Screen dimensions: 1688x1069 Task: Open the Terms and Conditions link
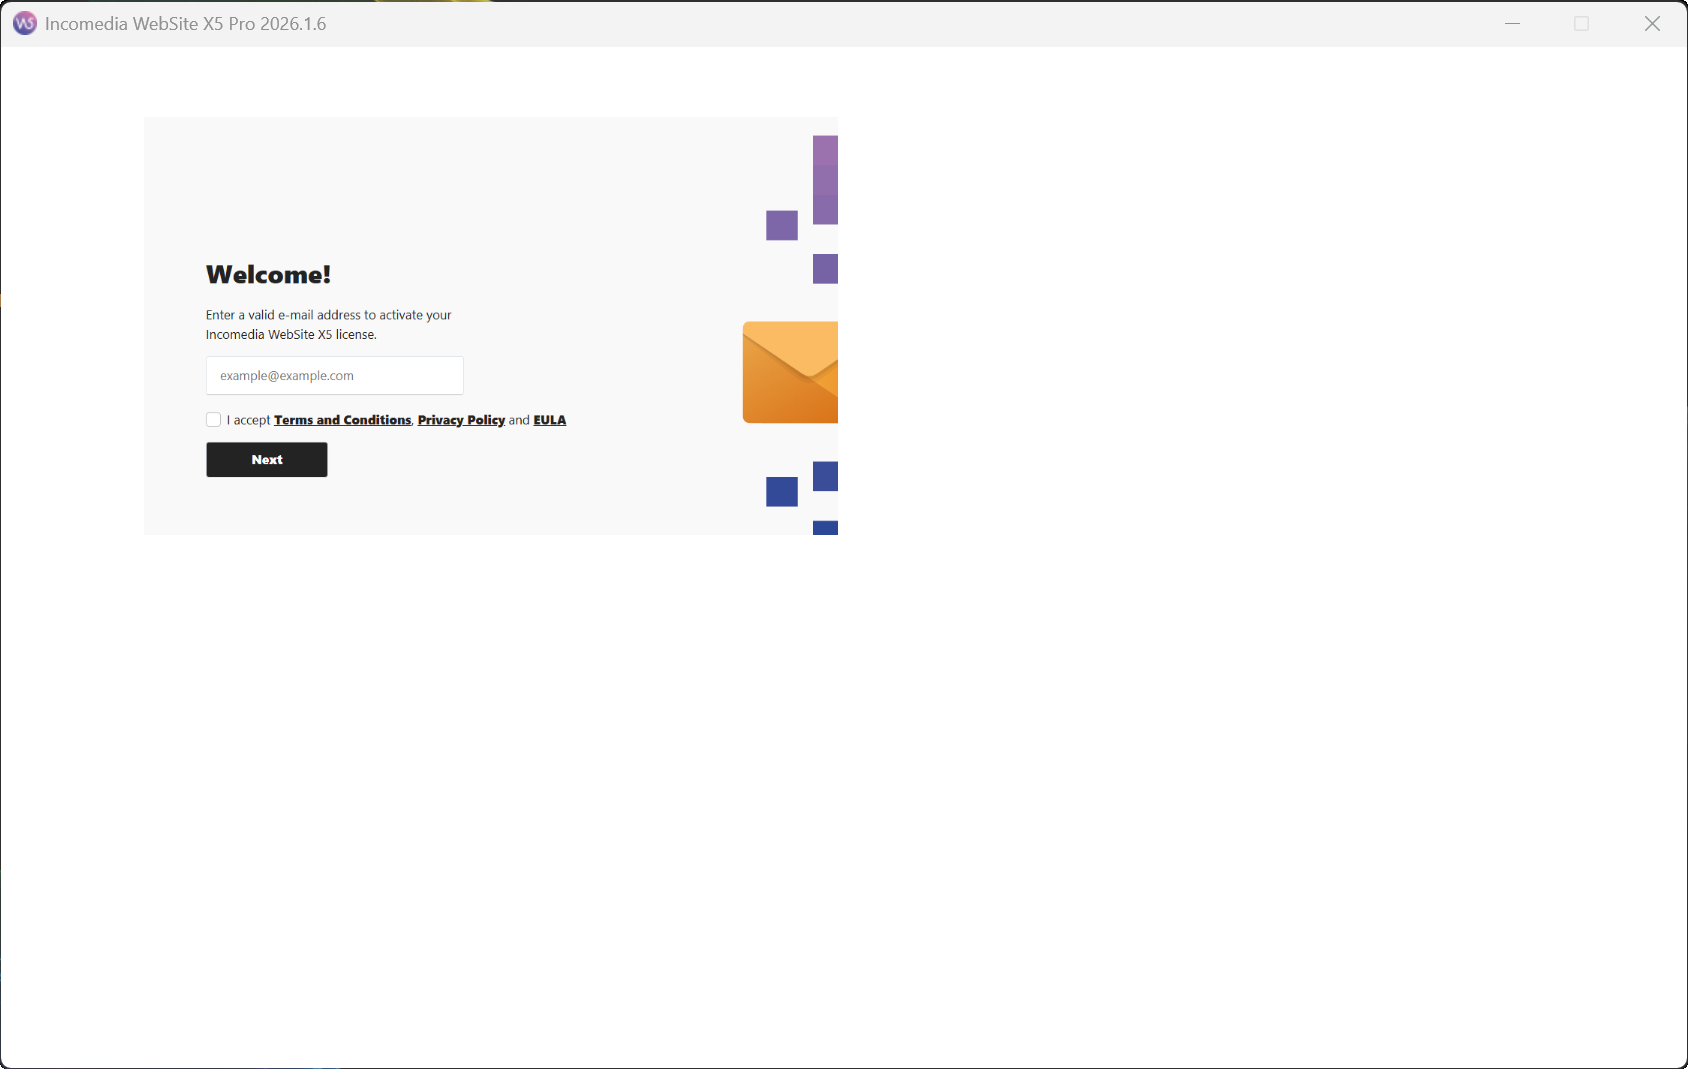click(342, 420)
